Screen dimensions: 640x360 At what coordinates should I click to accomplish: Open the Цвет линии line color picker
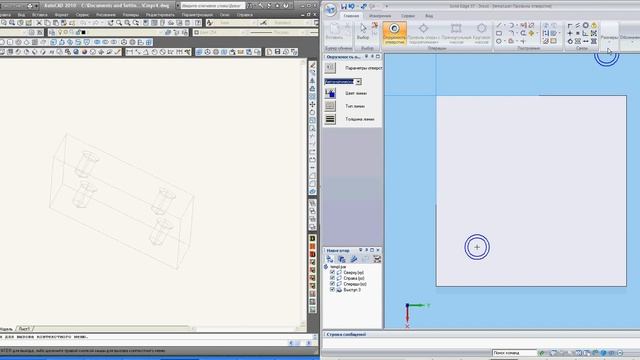(330, 93)
